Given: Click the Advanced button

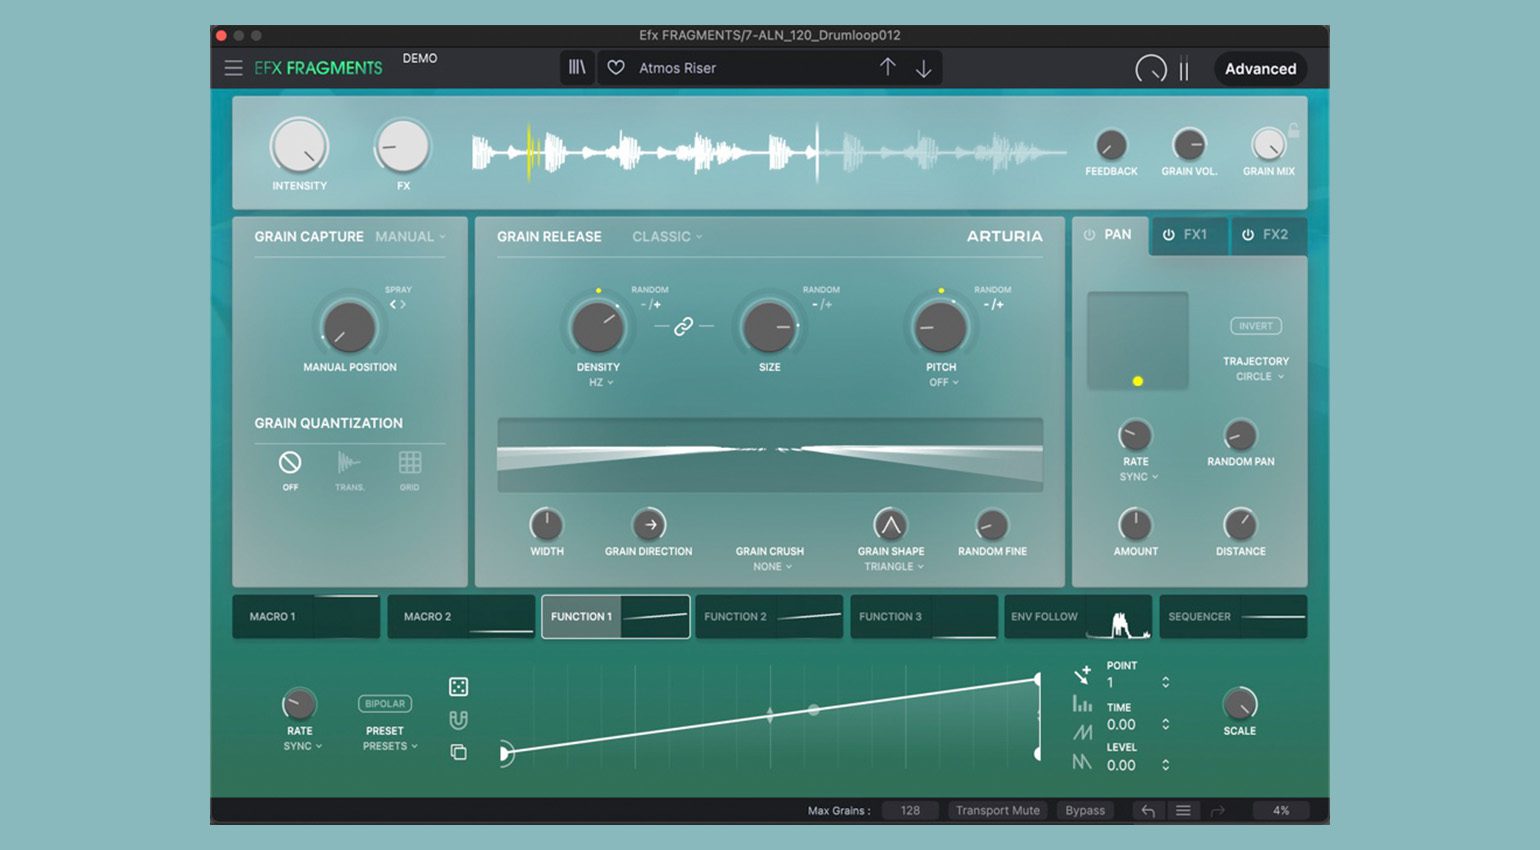Looking at the screenshot, I should tap(1260, 69).
